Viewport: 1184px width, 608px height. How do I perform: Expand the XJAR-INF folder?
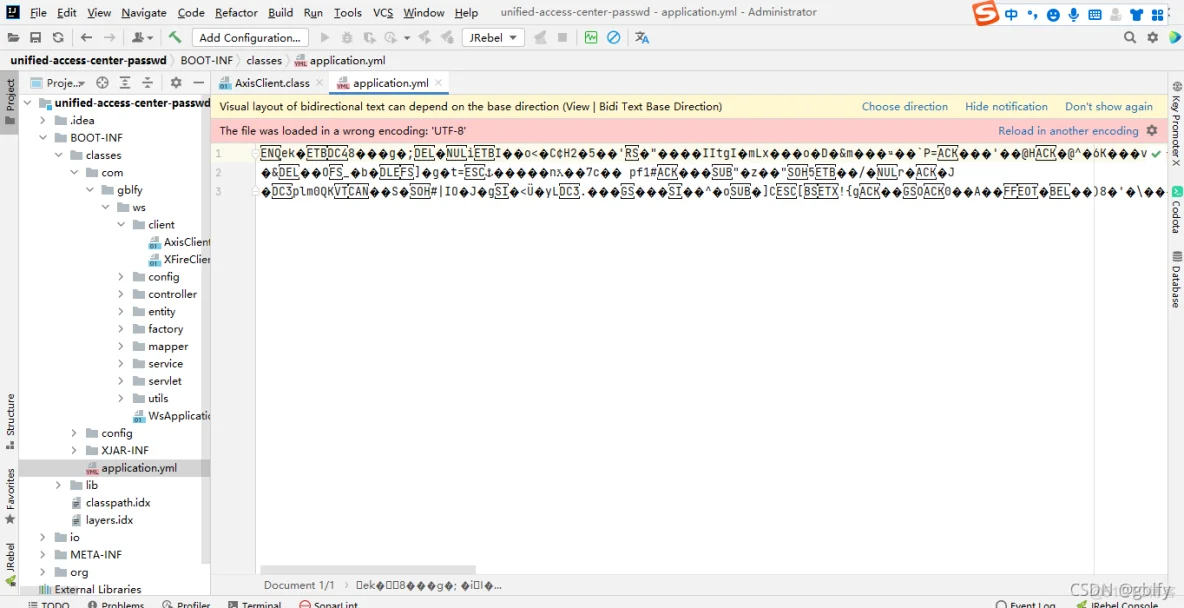tap(74, 450)
